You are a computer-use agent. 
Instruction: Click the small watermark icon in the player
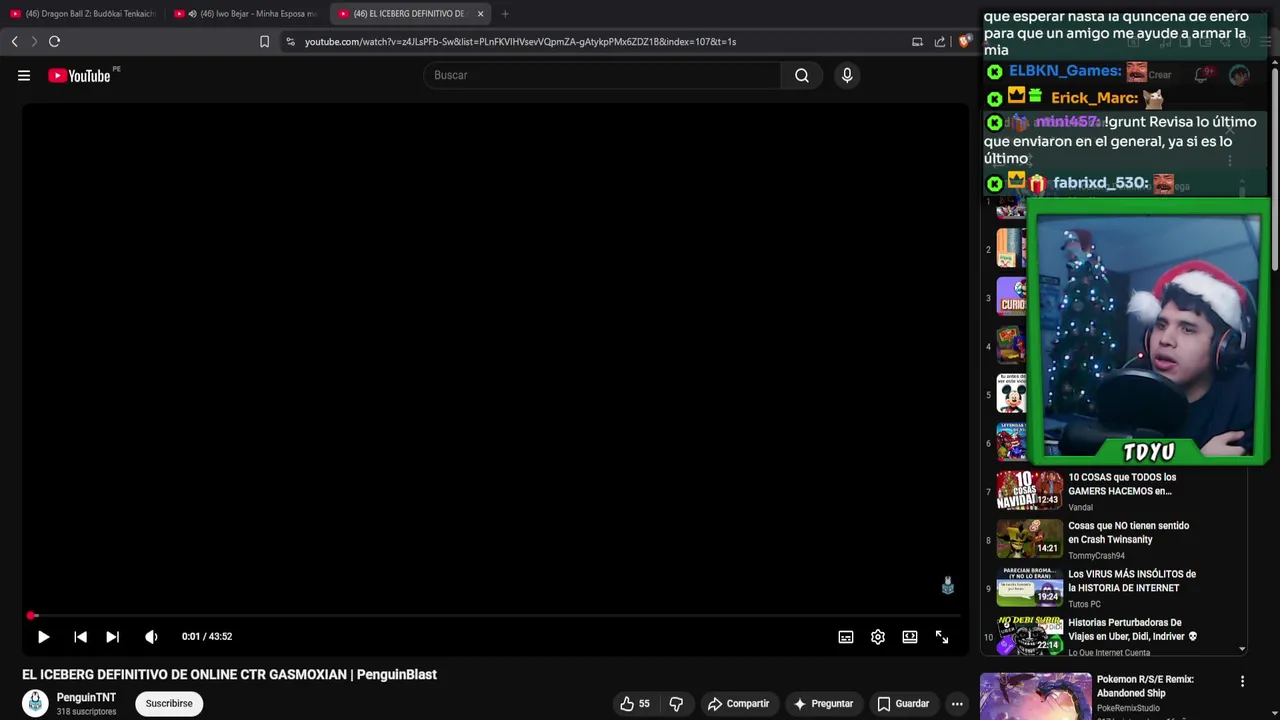pos(948,586)
